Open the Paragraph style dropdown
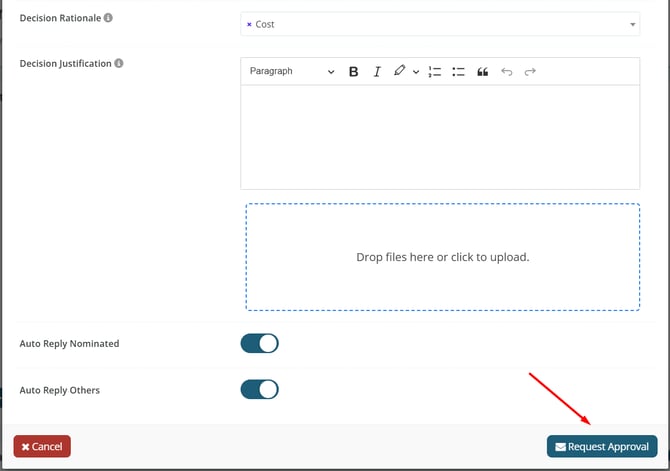This screenshot has height=471, width=670. pos(292,72)
